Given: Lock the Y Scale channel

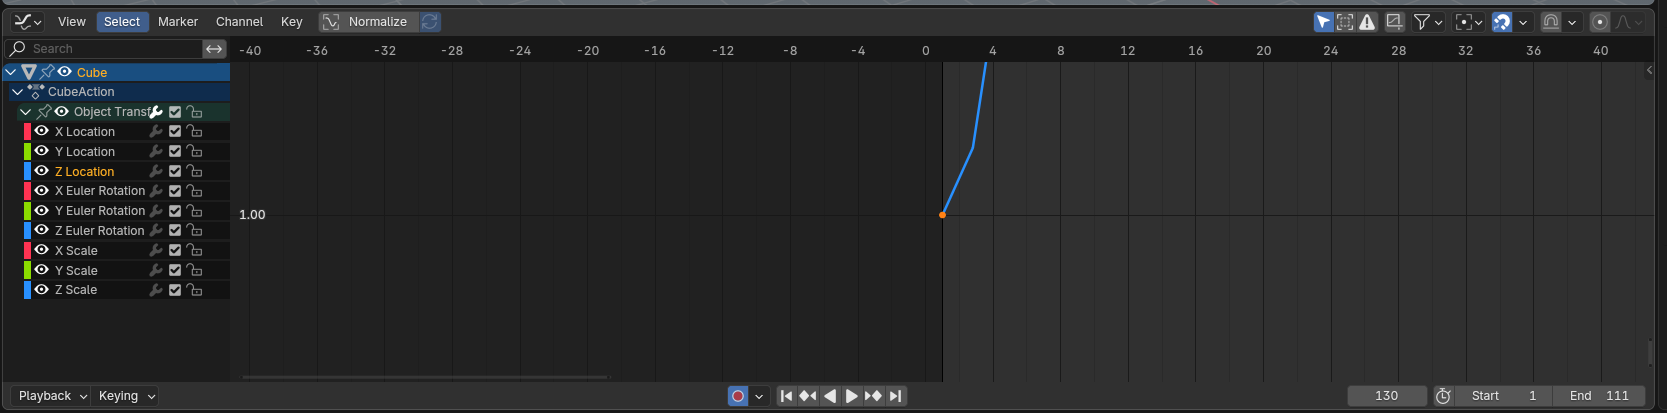Looking at the screenshot, I should coord(194,270).
